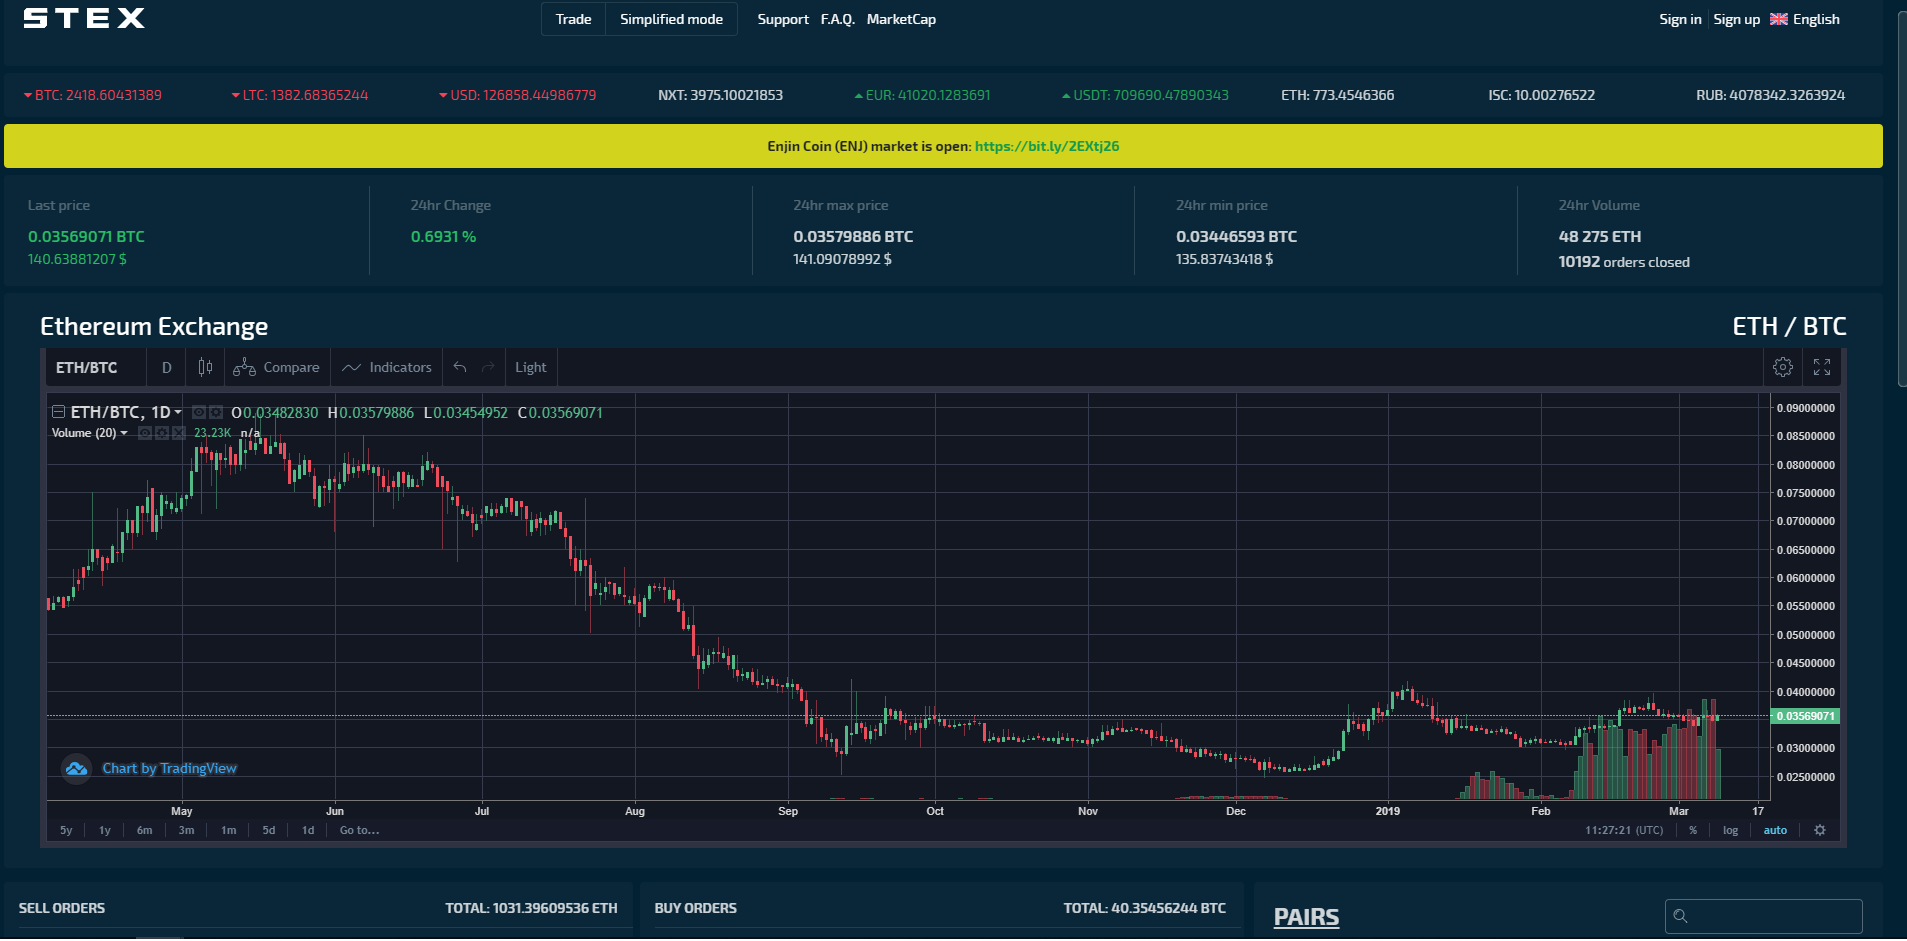1907x941 pixels.
Task: Click the 0.03569071 current price label on axis
Action: [1805, 716]
